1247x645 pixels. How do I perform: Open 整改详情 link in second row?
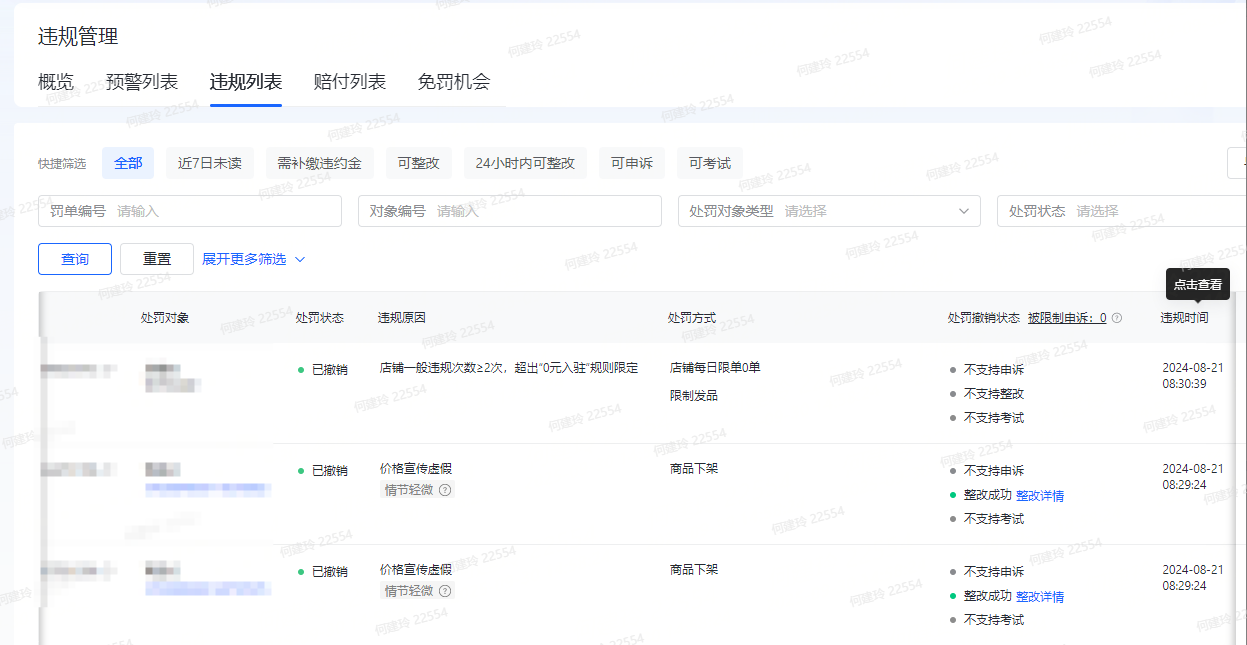(1040, 496)
